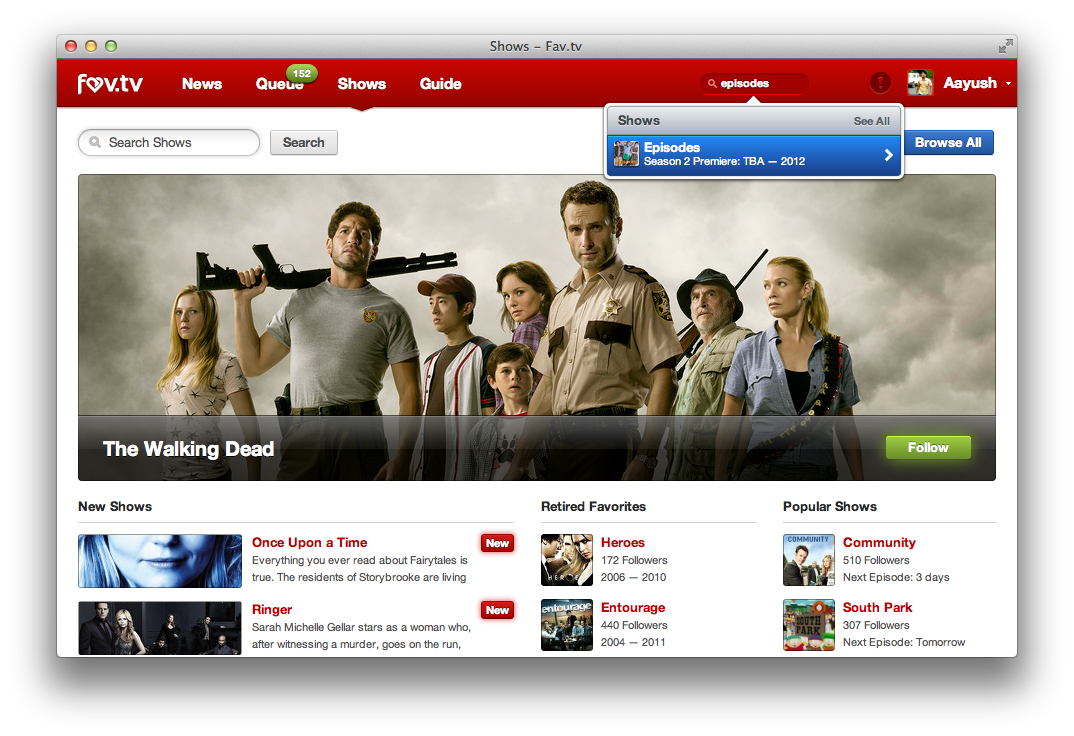Click '172 Followers' under Heroes
This screenshot has height=736, width=1074.
click(634, 560)
